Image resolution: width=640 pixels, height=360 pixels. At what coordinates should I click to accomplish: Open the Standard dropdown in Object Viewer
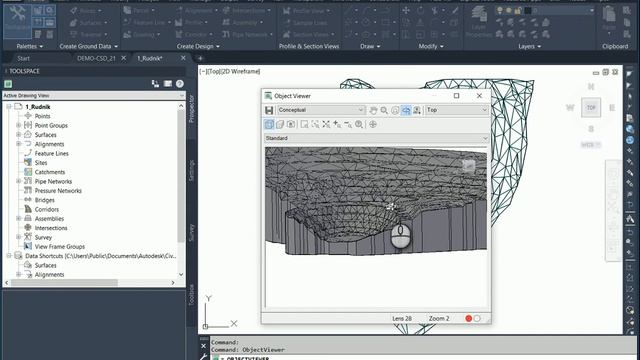[x=376, y=138]
